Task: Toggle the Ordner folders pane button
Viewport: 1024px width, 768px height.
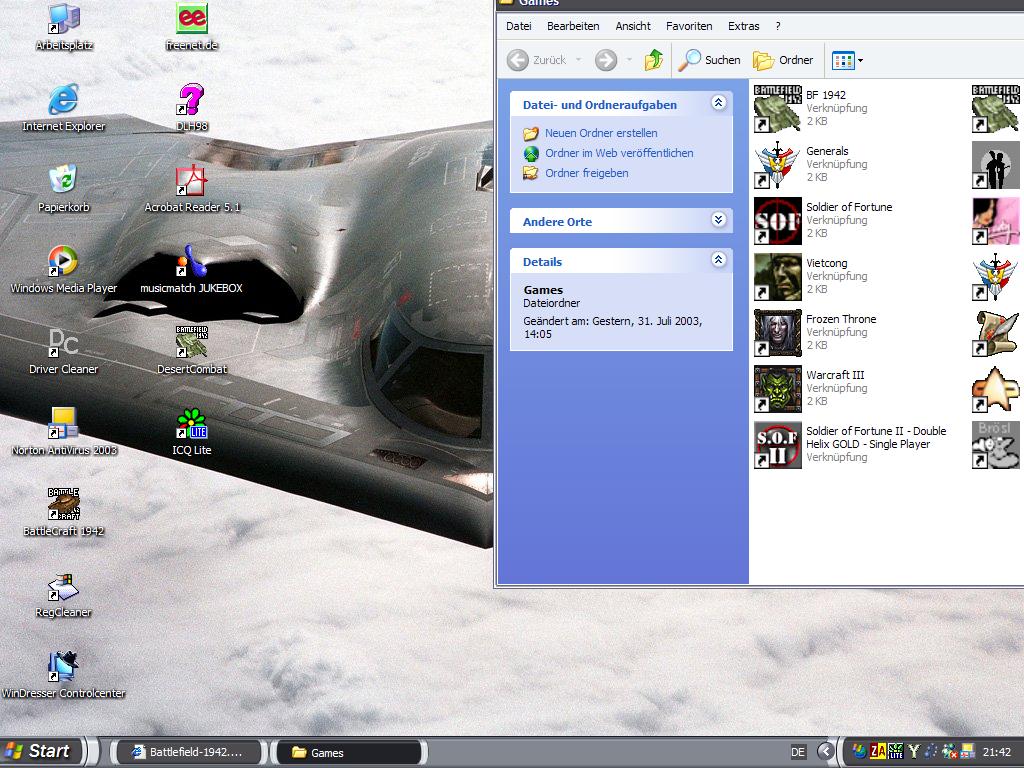Action: pos(783,60)
